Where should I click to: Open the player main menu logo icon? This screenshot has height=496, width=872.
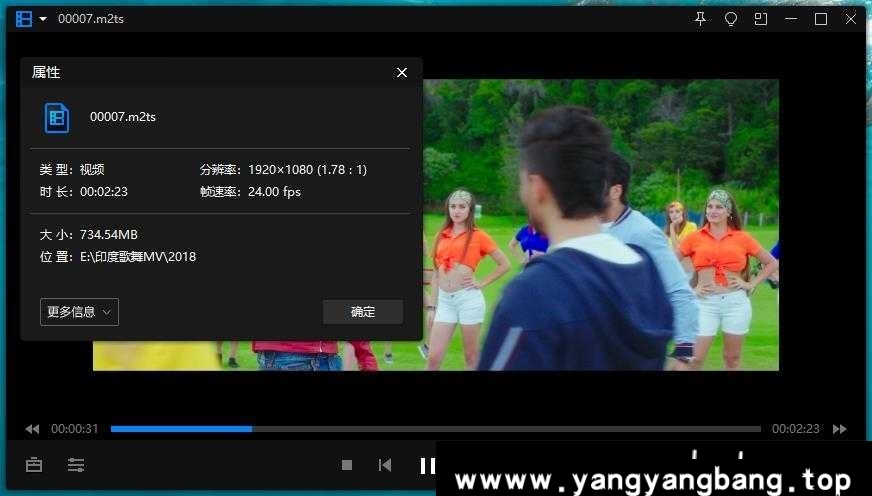pyautogui.click(x=24, y=19)
